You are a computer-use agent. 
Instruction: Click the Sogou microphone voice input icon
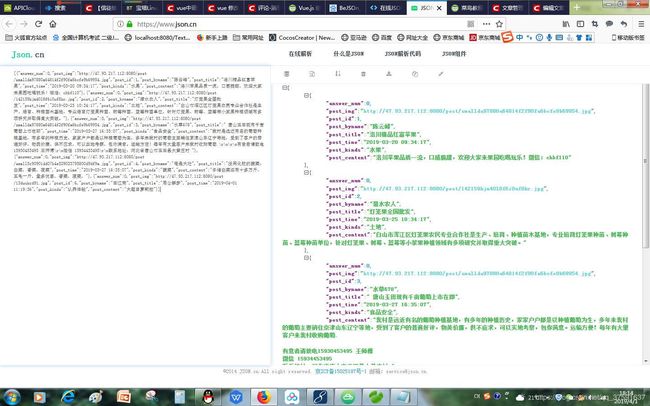[x=549, y=38]
